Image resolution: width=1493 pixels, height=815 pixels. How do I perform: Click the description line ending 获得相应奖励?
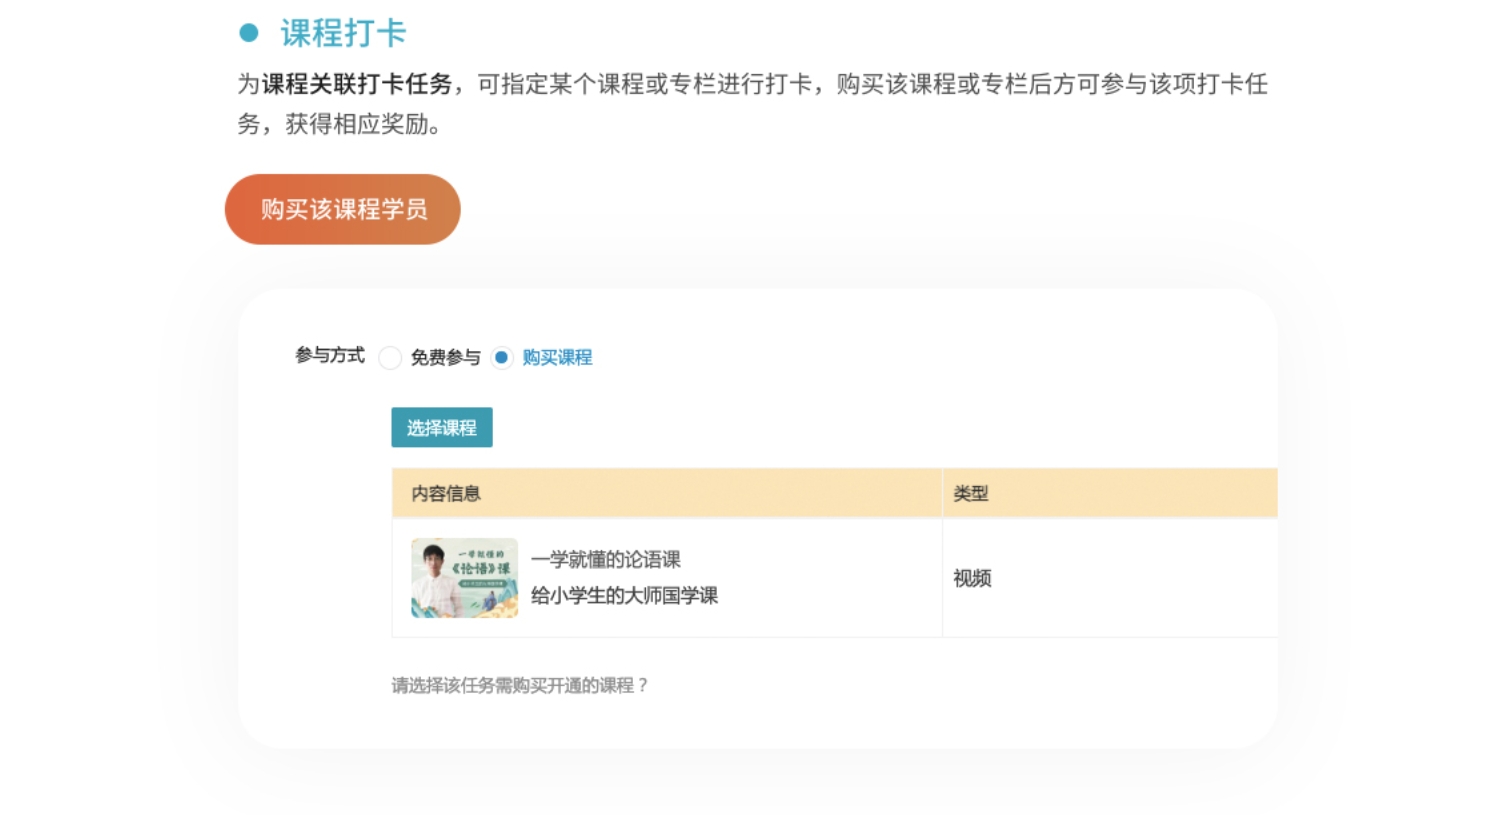(x=338, y=124)
